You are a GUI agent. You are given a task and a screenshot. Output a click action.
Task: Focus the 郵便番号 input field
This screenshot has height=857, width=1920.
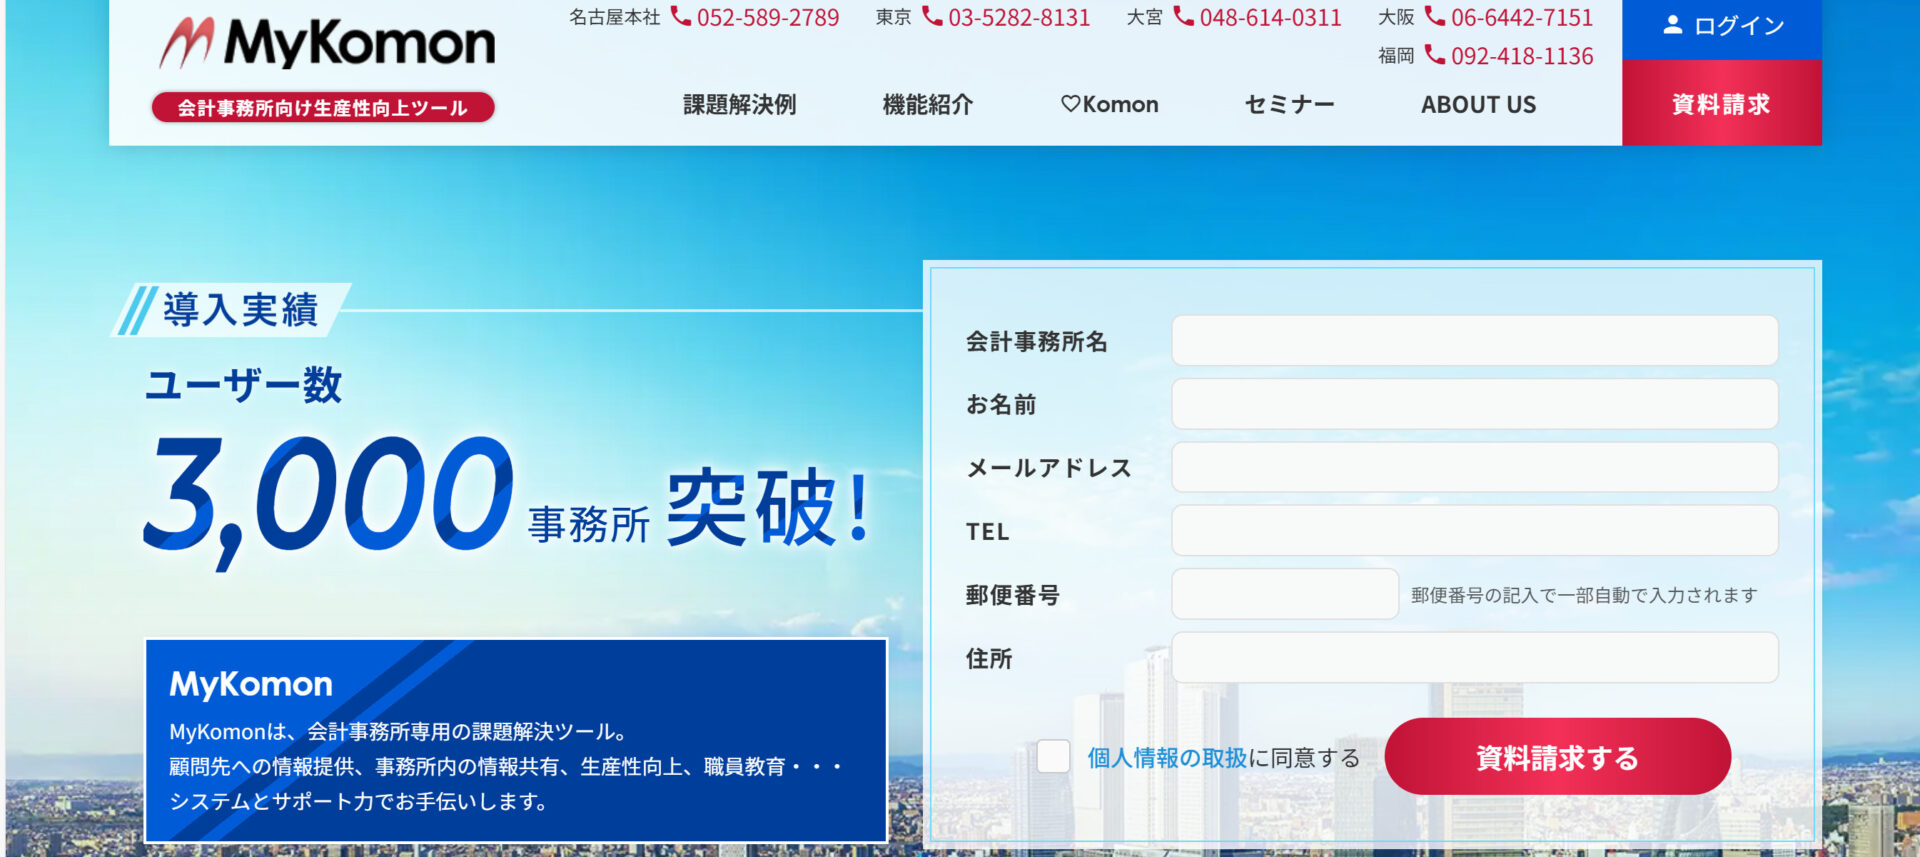pyautogui.click(x=1284, y=594)
